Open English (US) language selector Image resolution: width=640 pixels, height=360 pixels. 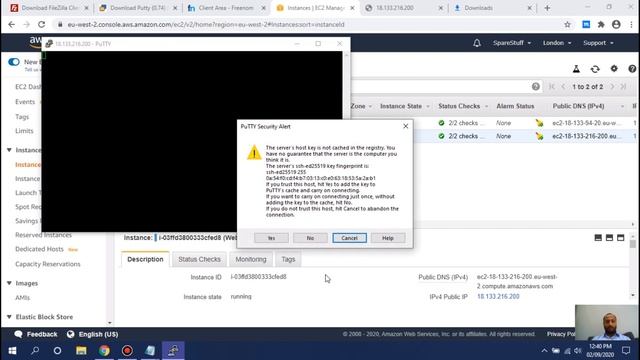coord(93,334)
